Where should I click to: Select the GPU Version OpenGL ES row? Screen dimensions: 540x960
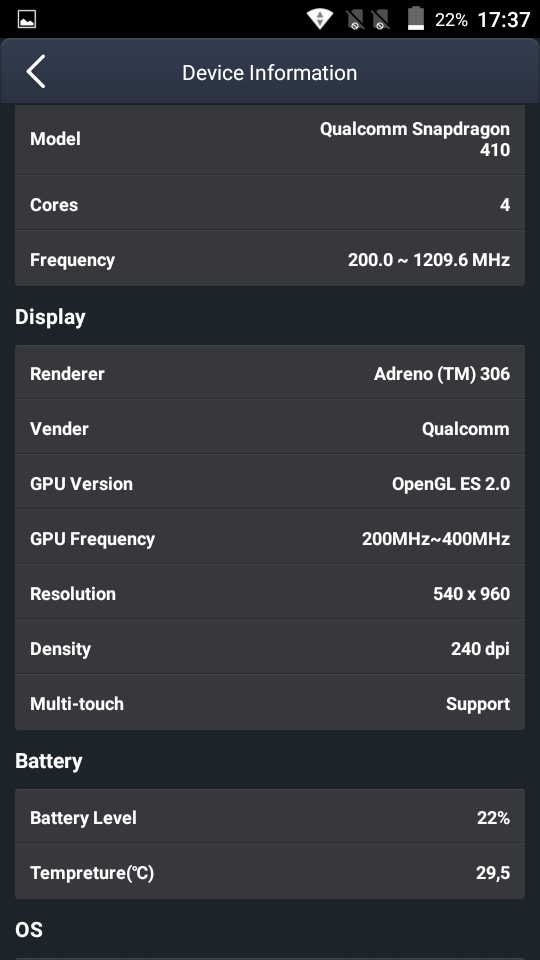tap(270, 483)
